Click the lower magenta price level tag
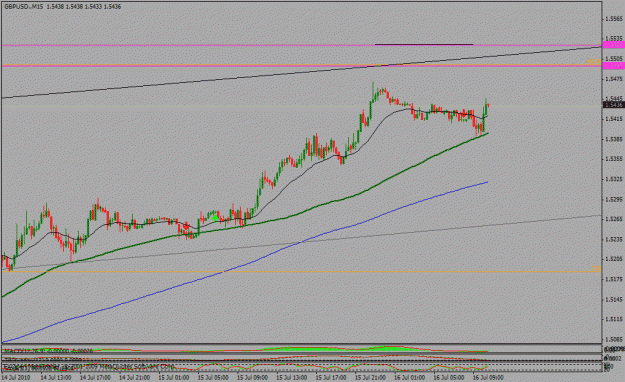The height and width of the screenshot is (382, 625). (614, 65)
